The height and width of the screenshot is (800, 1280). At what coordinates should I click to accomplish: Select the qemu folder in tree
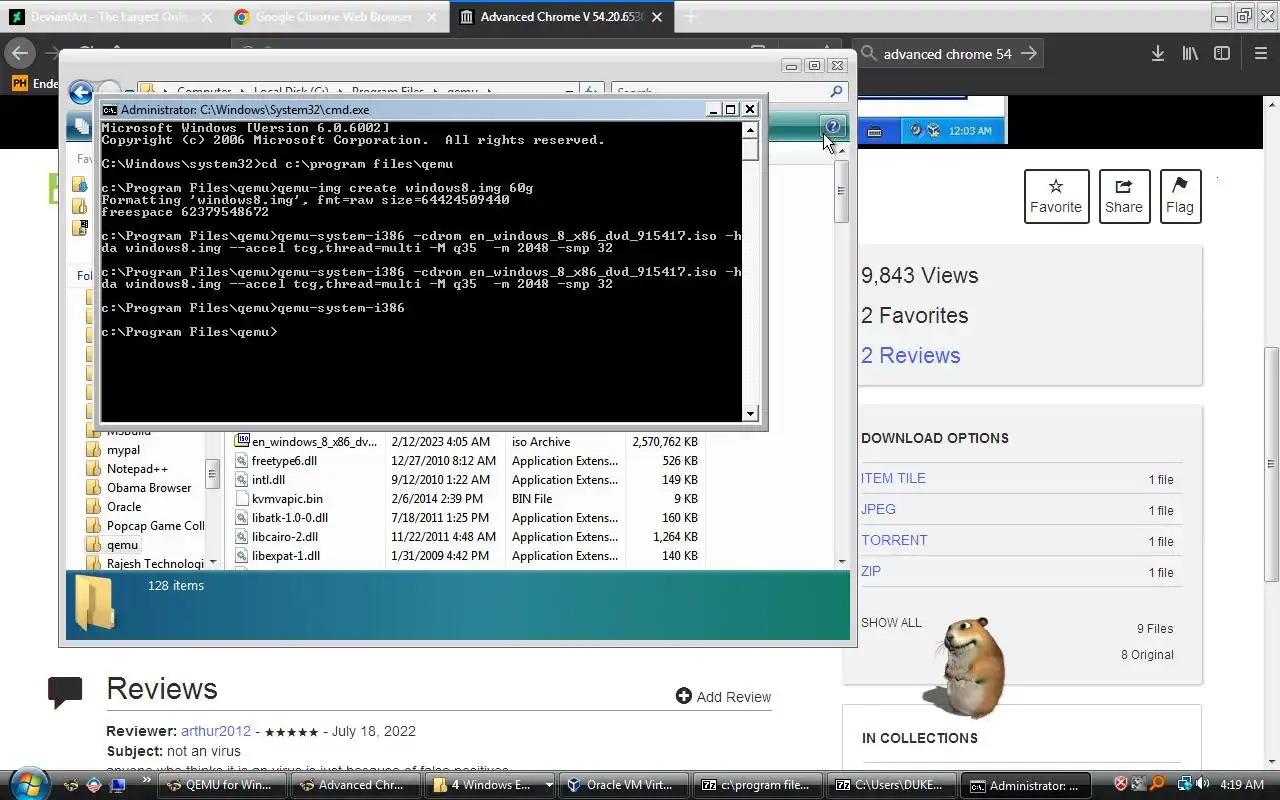122,544
